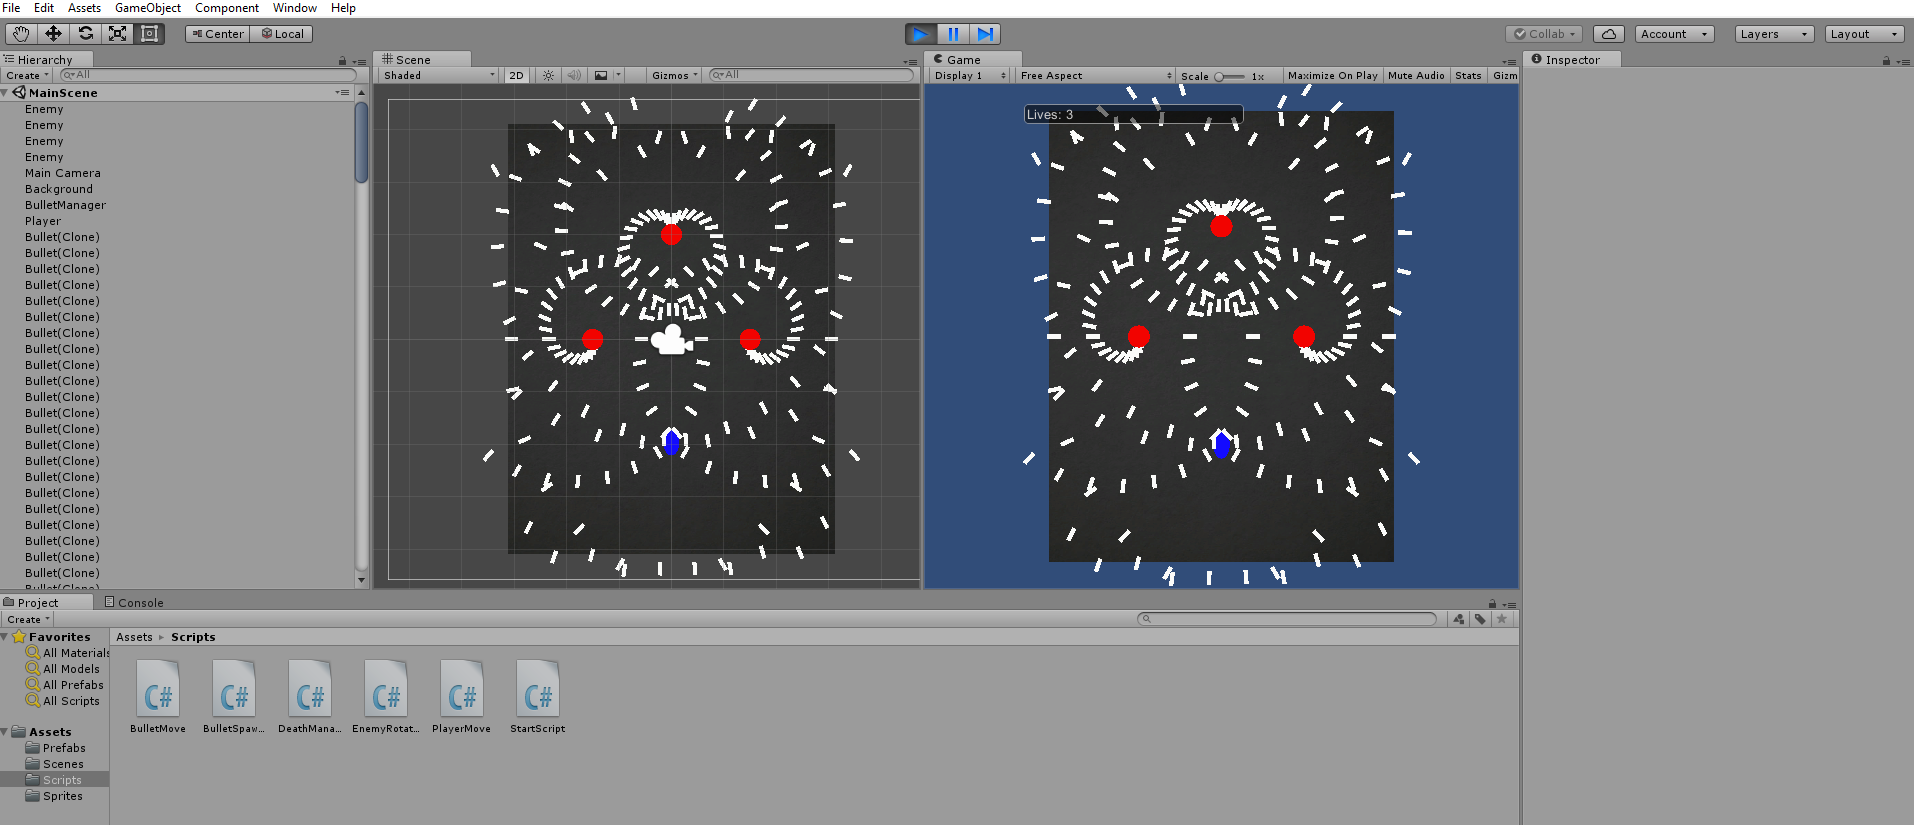The width and height of the screenshot is (1914, 825).
Task: Open the Component menu
Action: coord(227,8)
